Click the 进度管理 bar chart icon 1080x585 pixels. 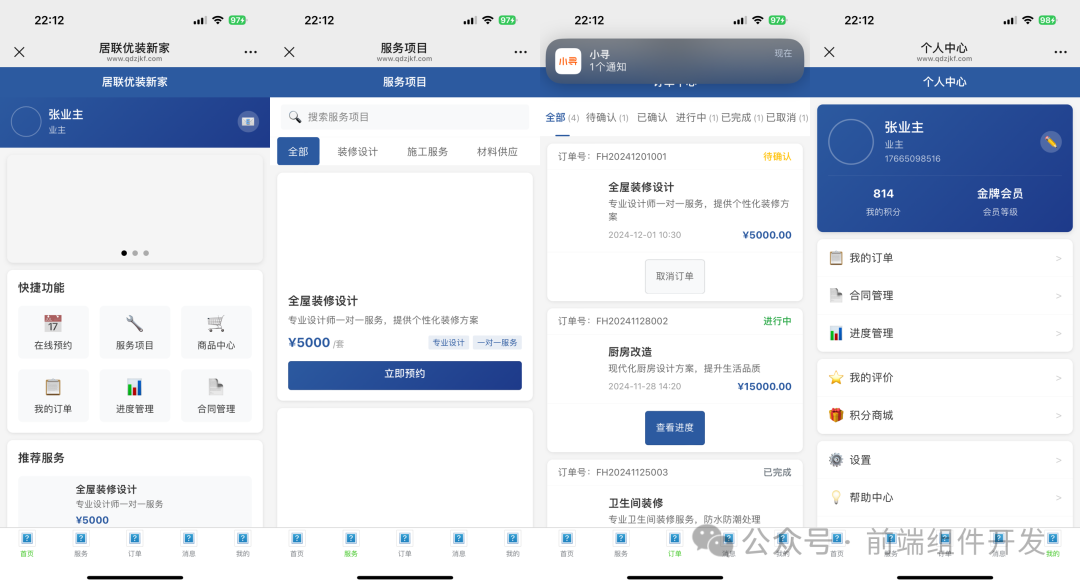pos(135,388)
